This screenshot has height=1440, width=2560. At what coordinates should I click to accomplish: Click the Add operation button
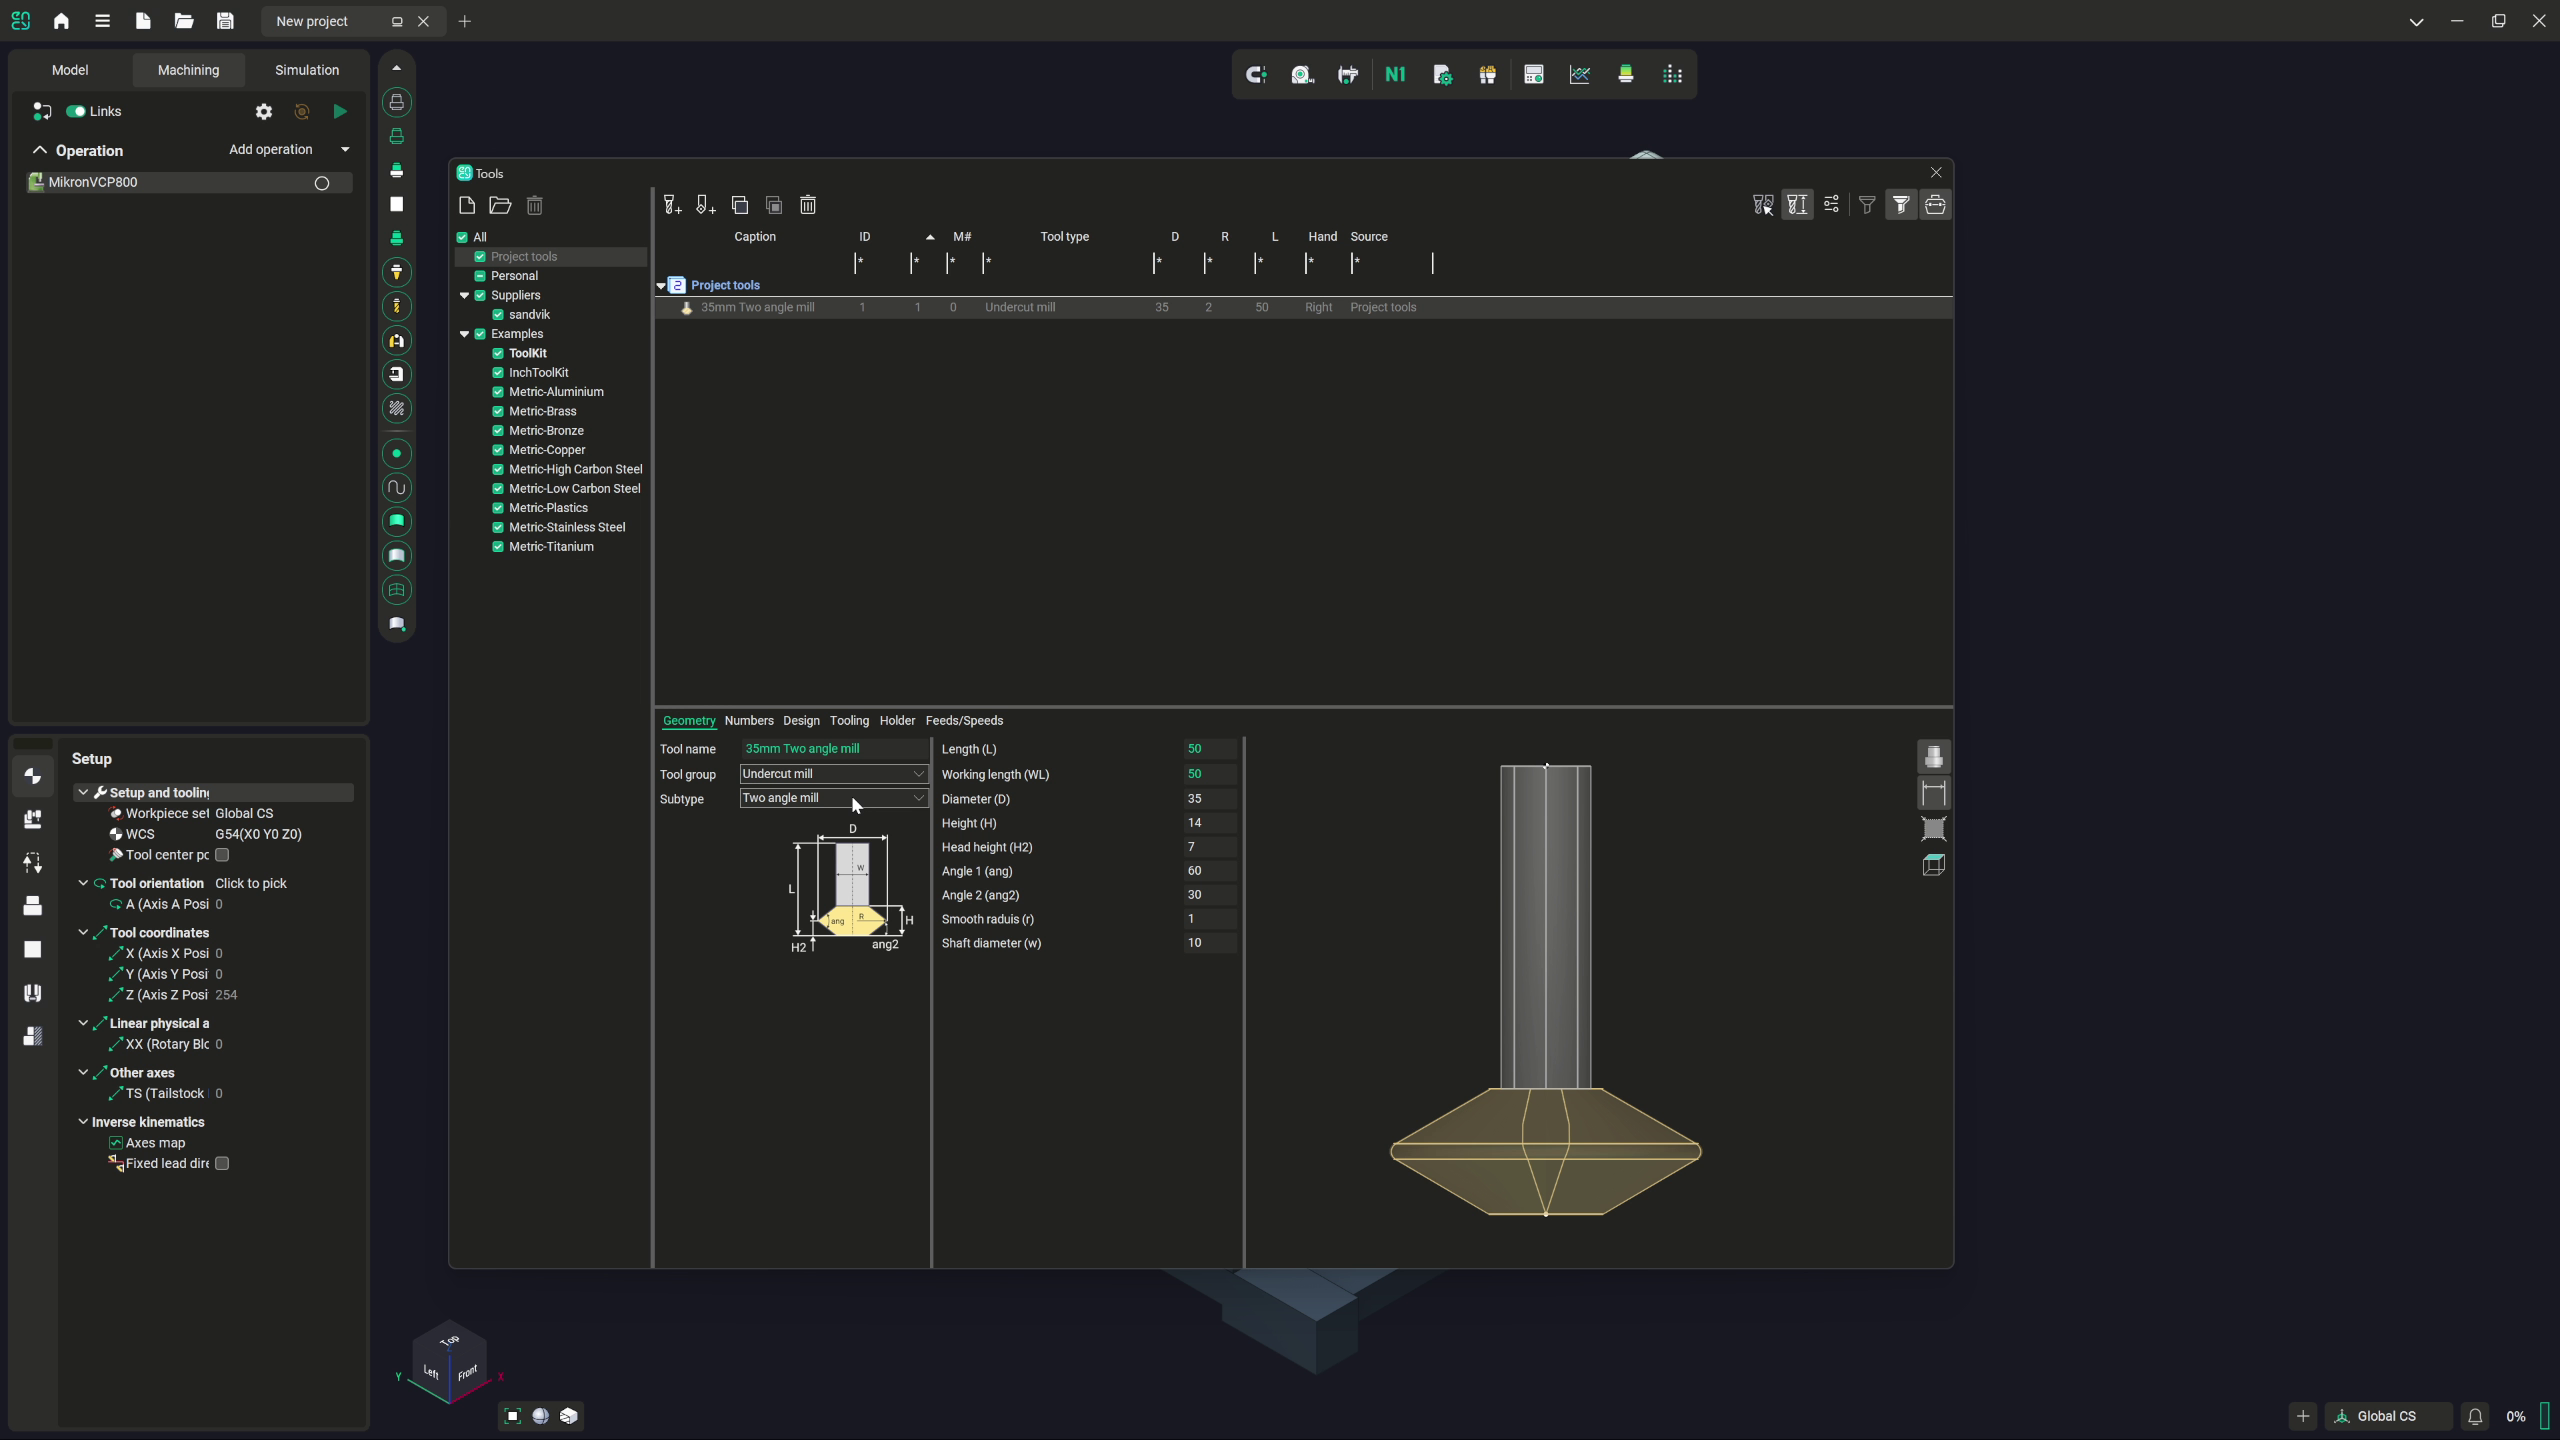pos(271,150)
